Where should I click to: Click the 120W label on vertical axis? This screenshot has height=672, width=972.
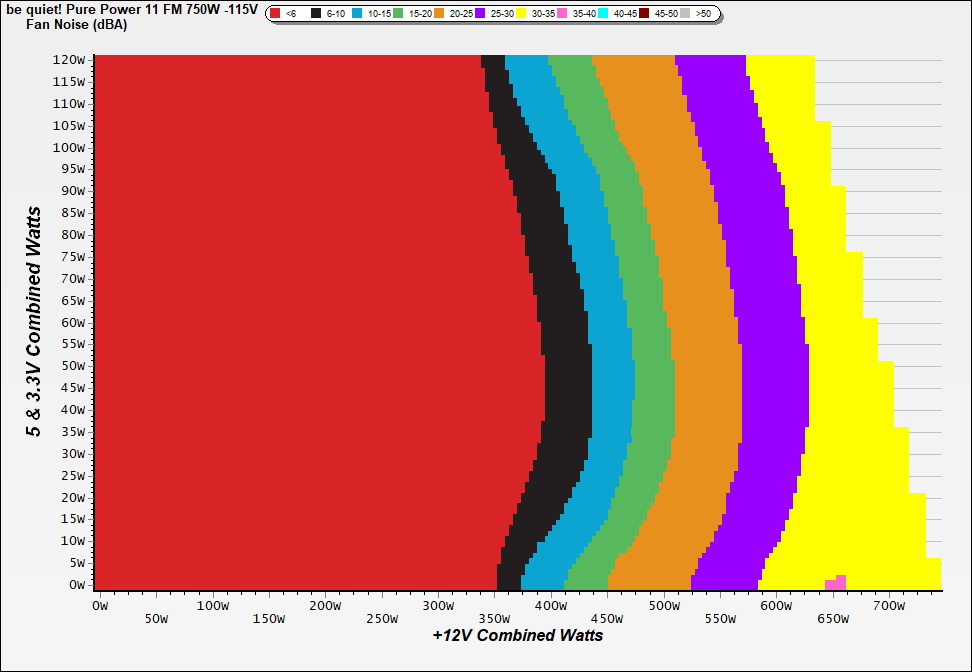[x=70, y=59]
